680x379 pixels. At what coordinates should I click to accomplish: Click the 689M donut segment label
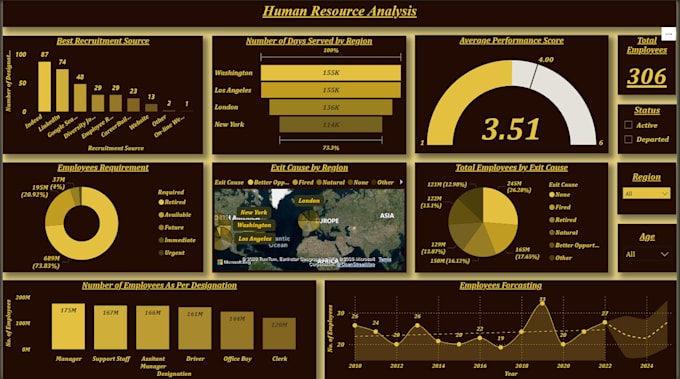[46, 262]
